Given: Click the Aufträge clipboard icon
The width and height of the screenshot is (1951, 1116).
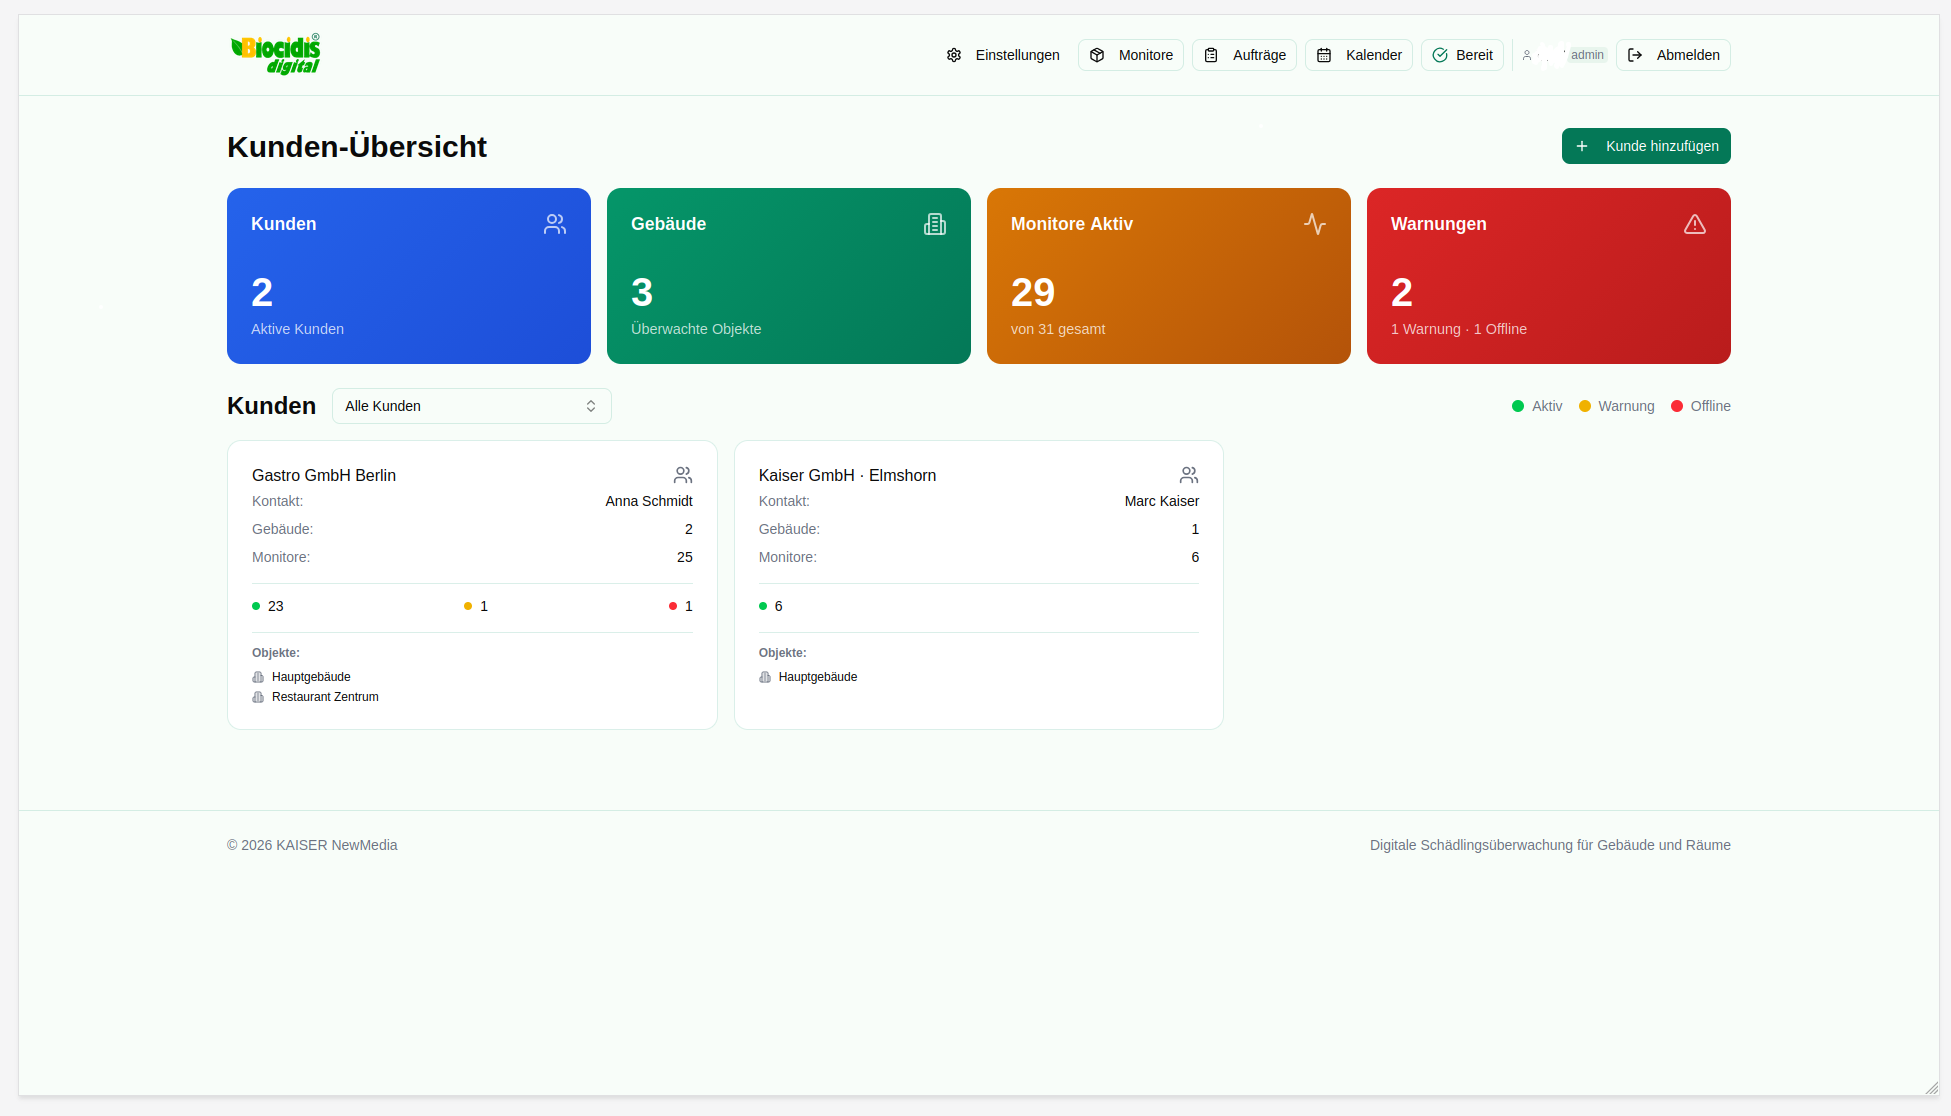Looking at the screenshot, I should (1211, 55).
